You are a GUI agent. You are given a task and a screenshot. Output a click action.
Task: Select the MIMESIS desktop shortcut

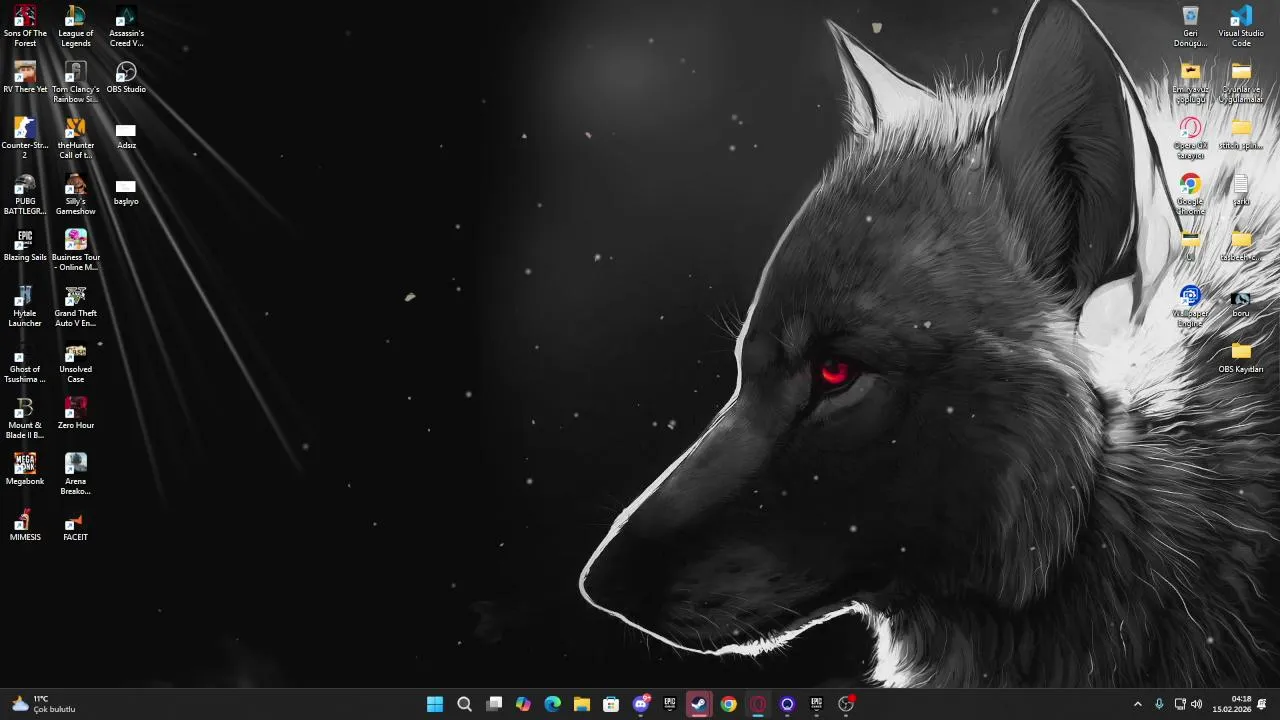(25, 526)
